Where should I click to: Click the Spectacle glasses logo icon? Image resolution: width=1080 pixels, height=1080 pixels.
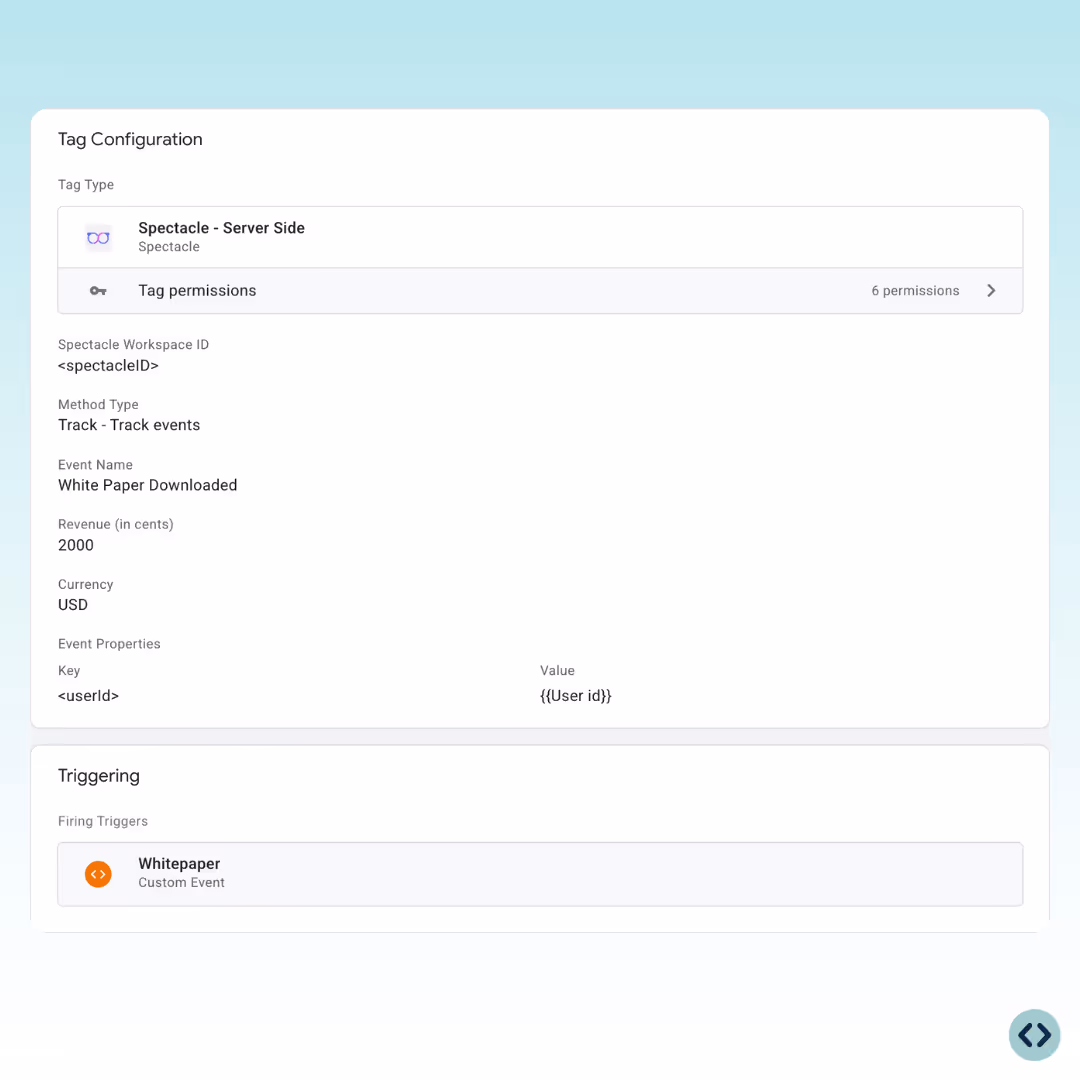(x=98, y=238)
